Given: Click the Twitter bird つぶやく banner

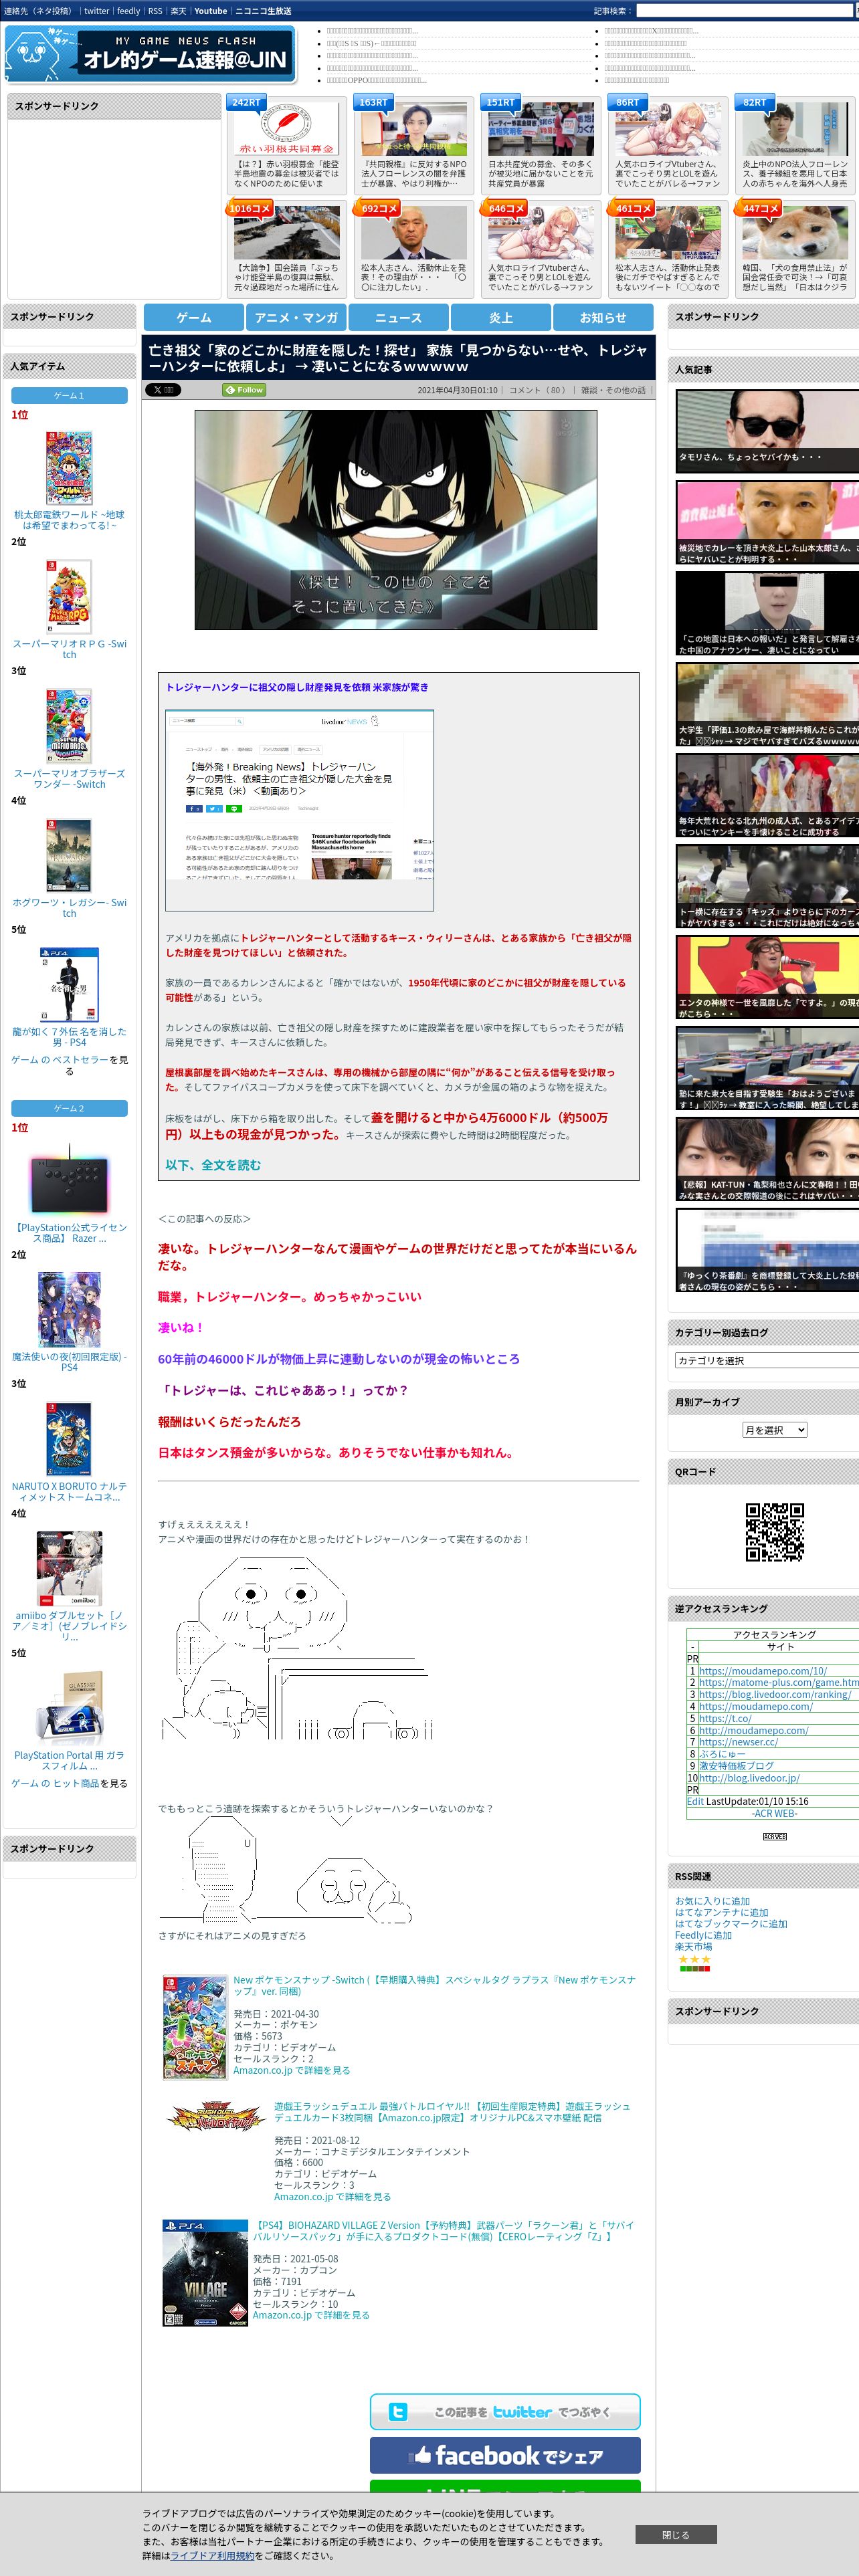Looking at the screenshot, I should pos(505,2411).
